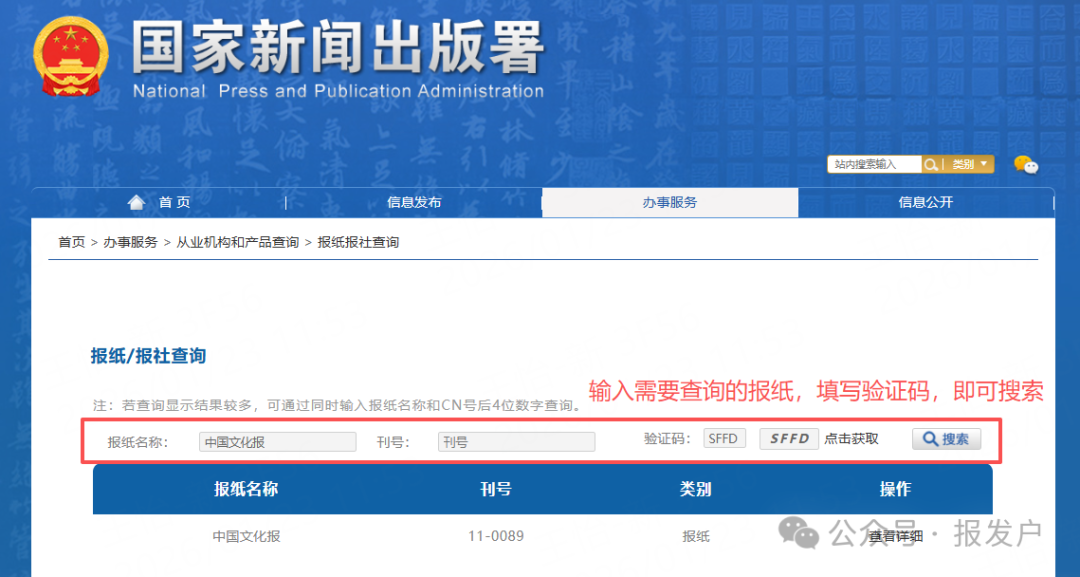
Task: Switch to the 信息发布 tab
Action: click(413, 201)
